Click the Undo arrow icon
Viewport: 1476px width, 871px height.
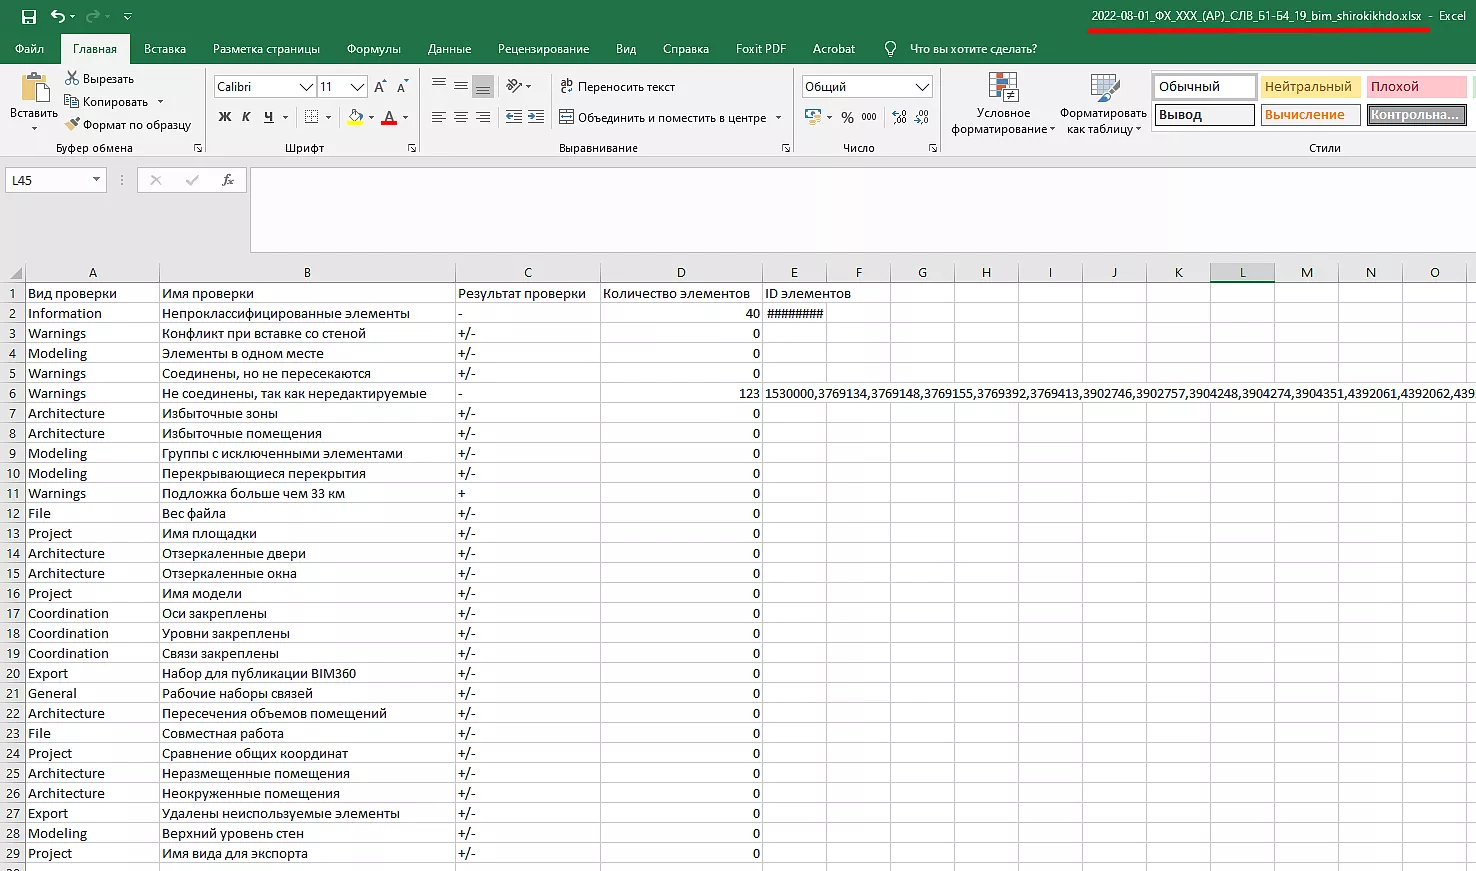click(x=58, y=17)
